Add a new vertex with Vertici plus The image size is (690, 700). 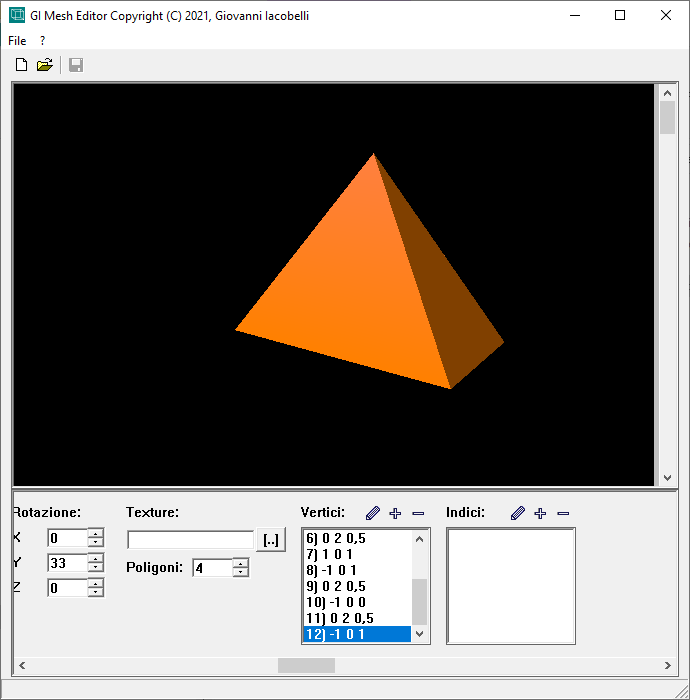point(395,513)
